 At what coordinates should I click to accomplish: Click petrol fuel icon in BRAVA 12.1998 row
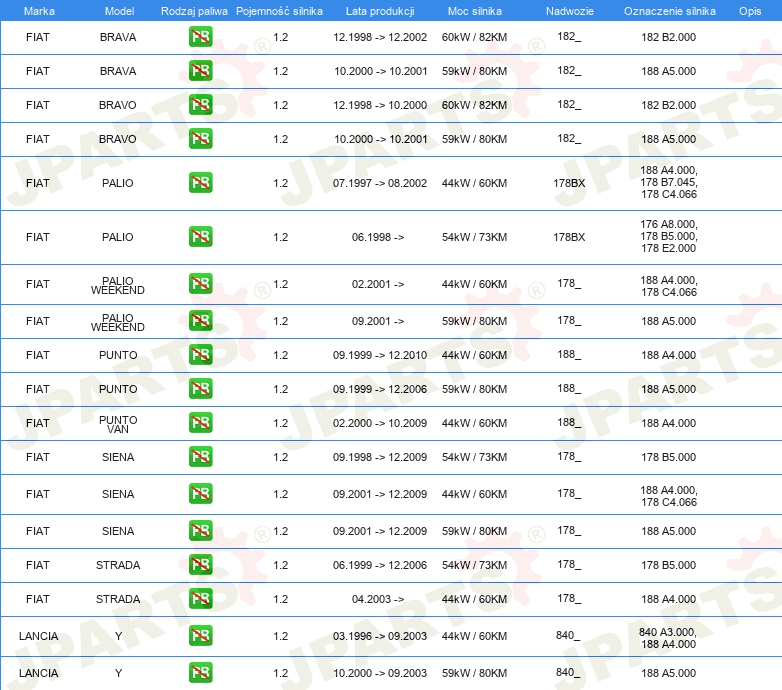tap(200, 37)
